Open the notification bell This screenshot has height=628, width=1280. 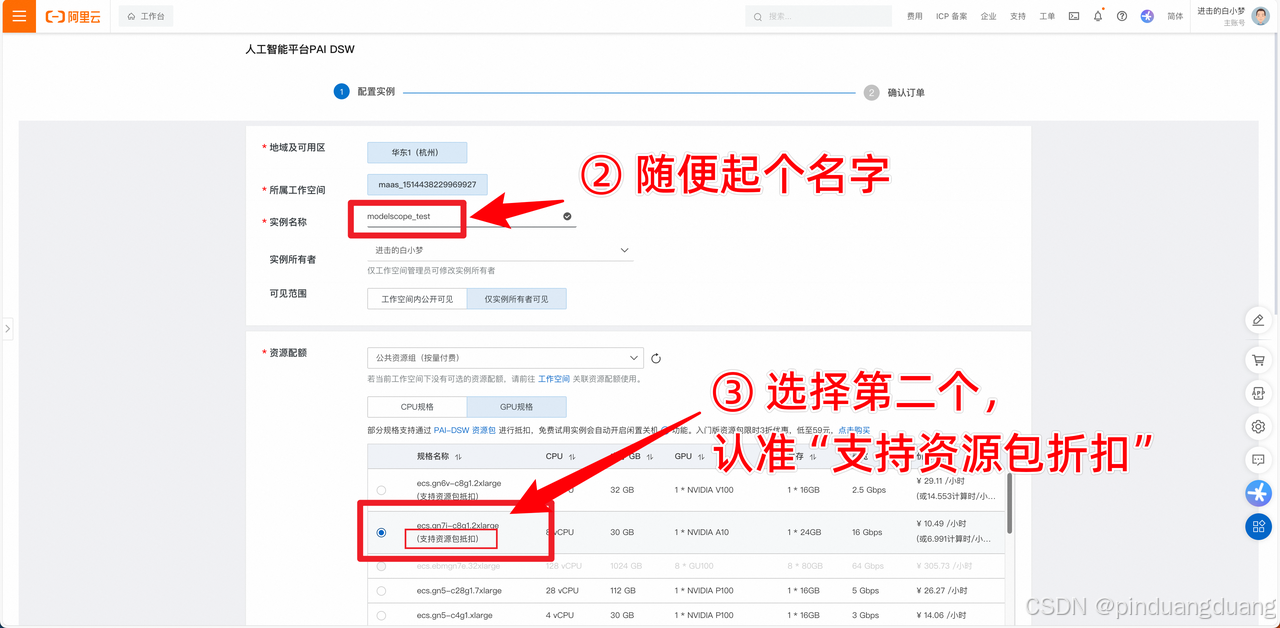(1098, 16)
